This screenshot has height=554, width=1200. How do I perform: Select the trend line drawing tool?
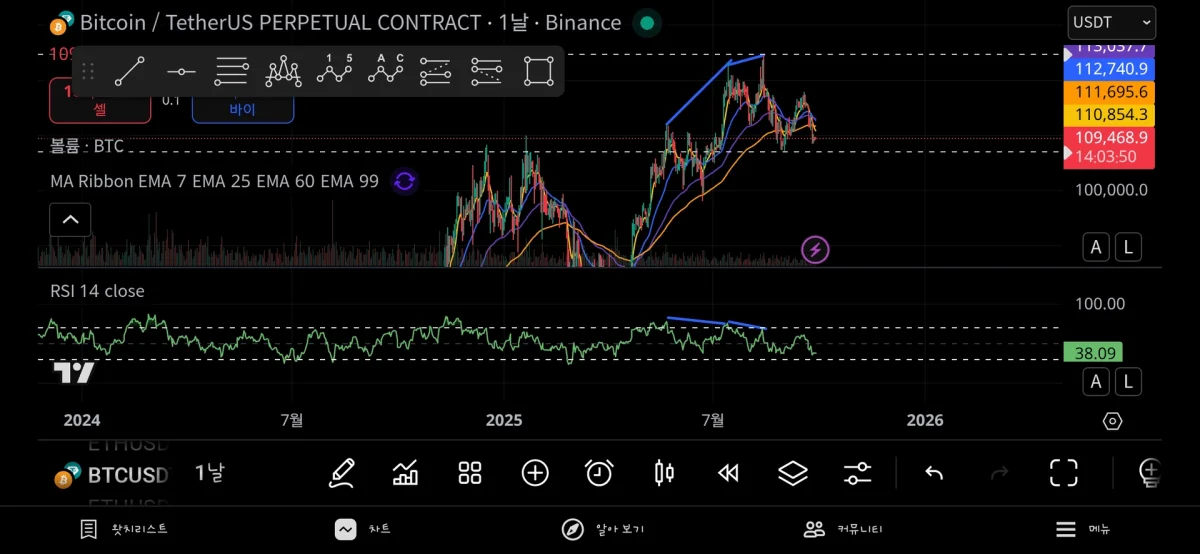[130, 71]
